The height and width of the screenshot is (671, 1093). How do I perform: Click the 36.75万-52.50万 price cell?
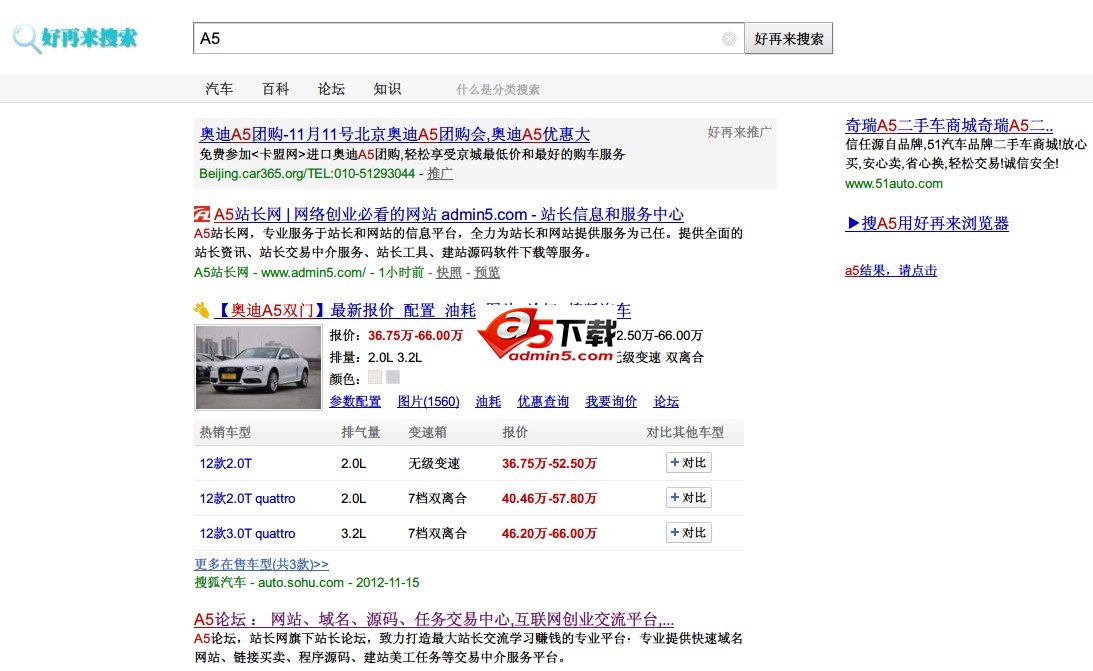(x=549, y=463)
